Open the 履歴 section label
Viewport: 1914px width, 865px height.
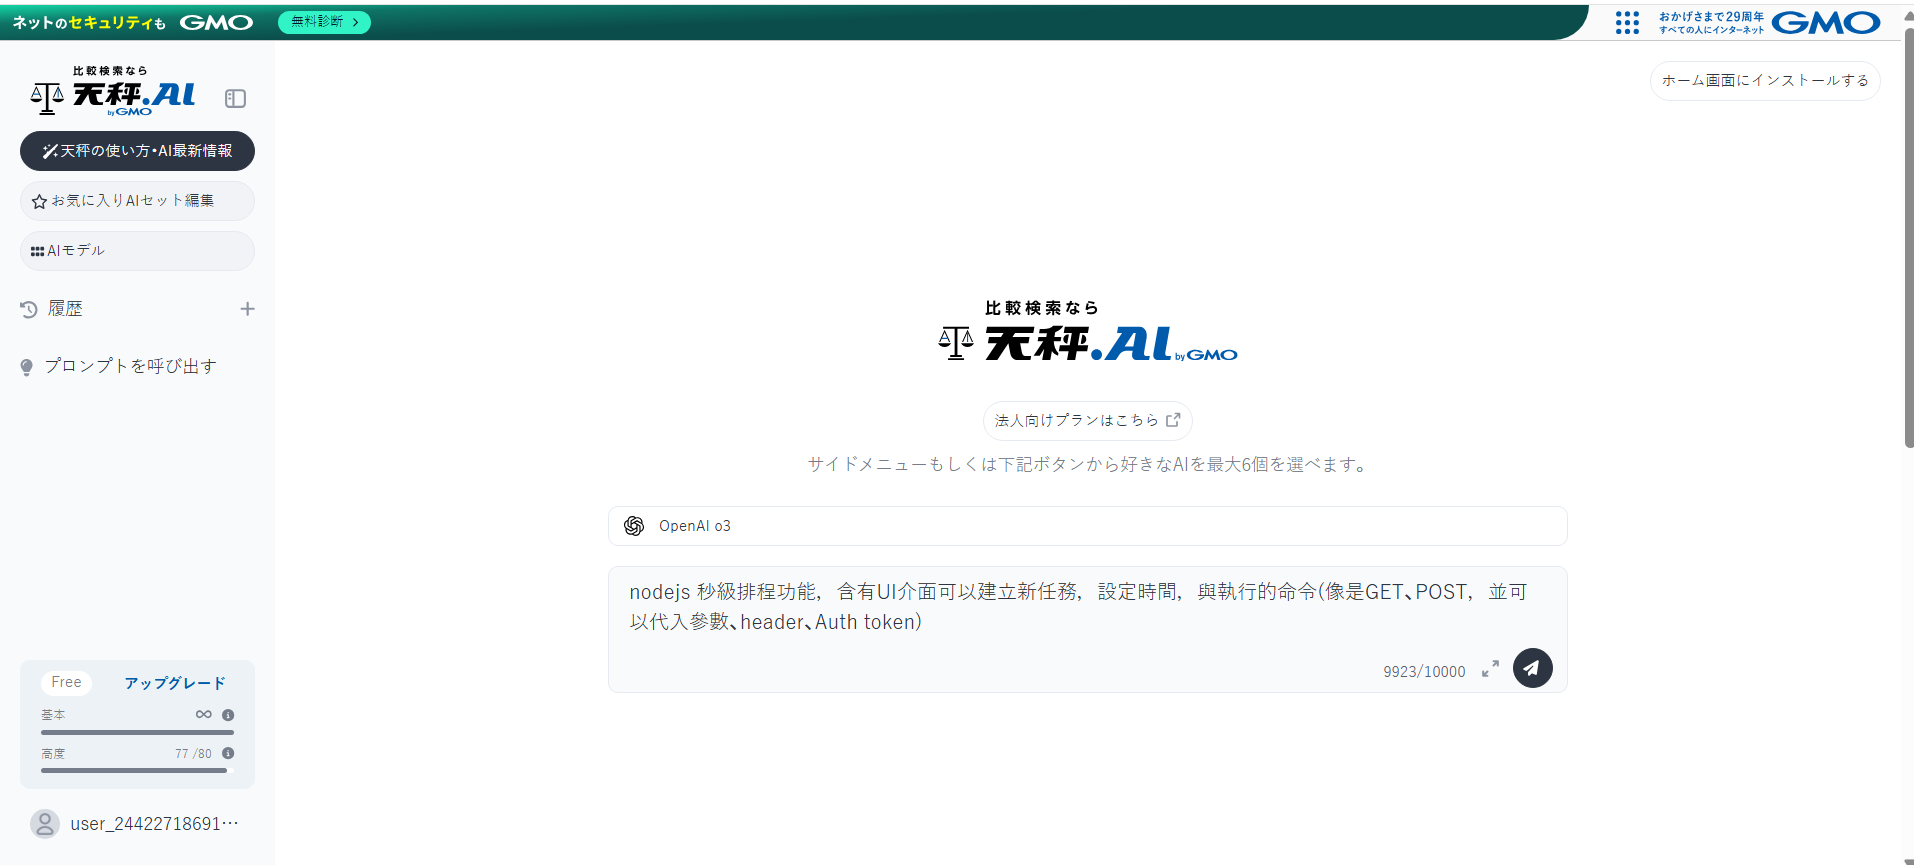[65, 309]
